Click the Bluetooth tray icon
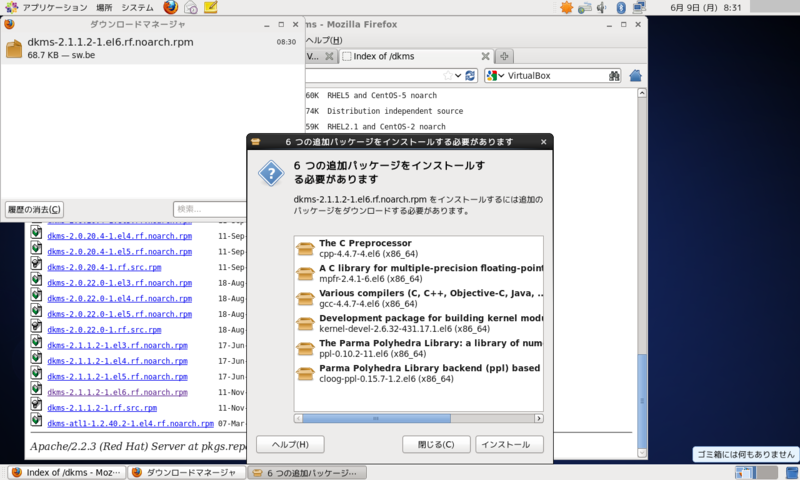 621,7
